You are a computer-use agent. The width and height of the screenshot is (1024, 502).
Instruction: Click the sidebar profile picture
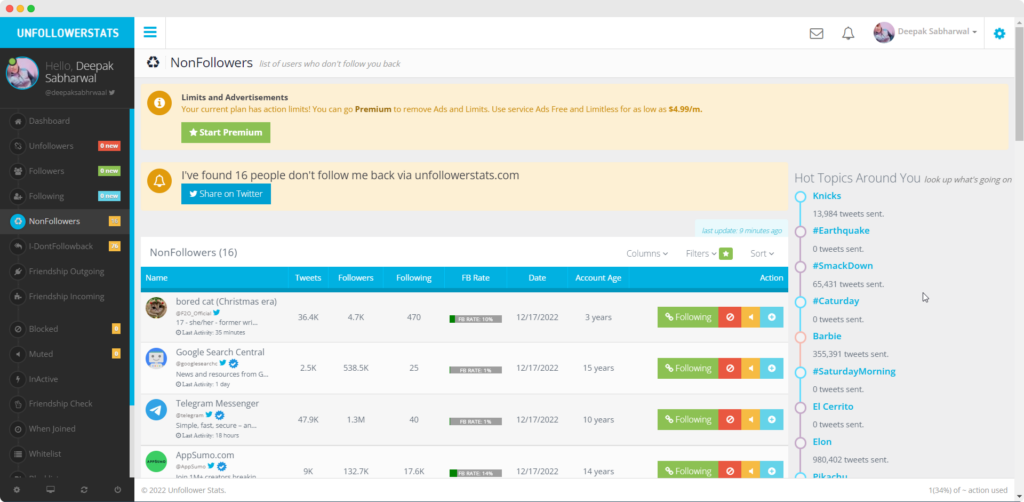(x=22, y=73)
